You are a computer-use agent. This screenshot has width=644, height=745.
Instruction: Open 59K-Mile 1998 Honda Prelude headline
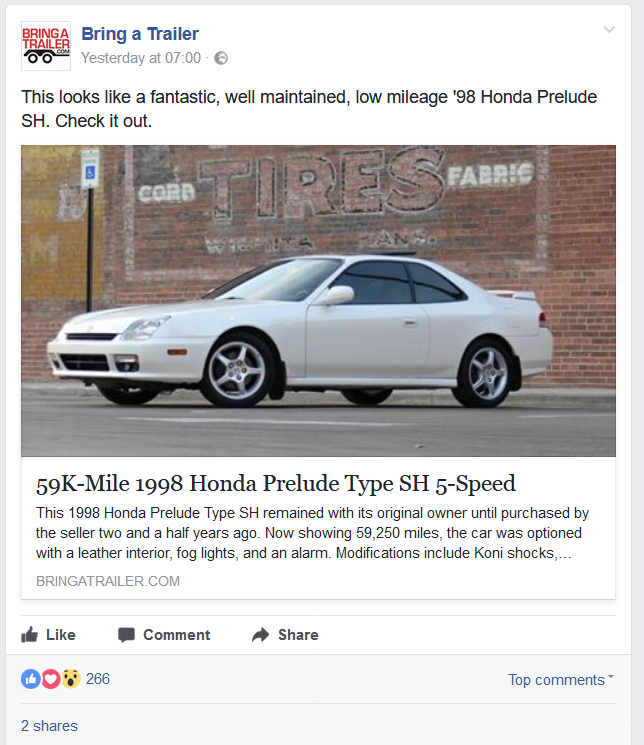[x=276, y=484]
